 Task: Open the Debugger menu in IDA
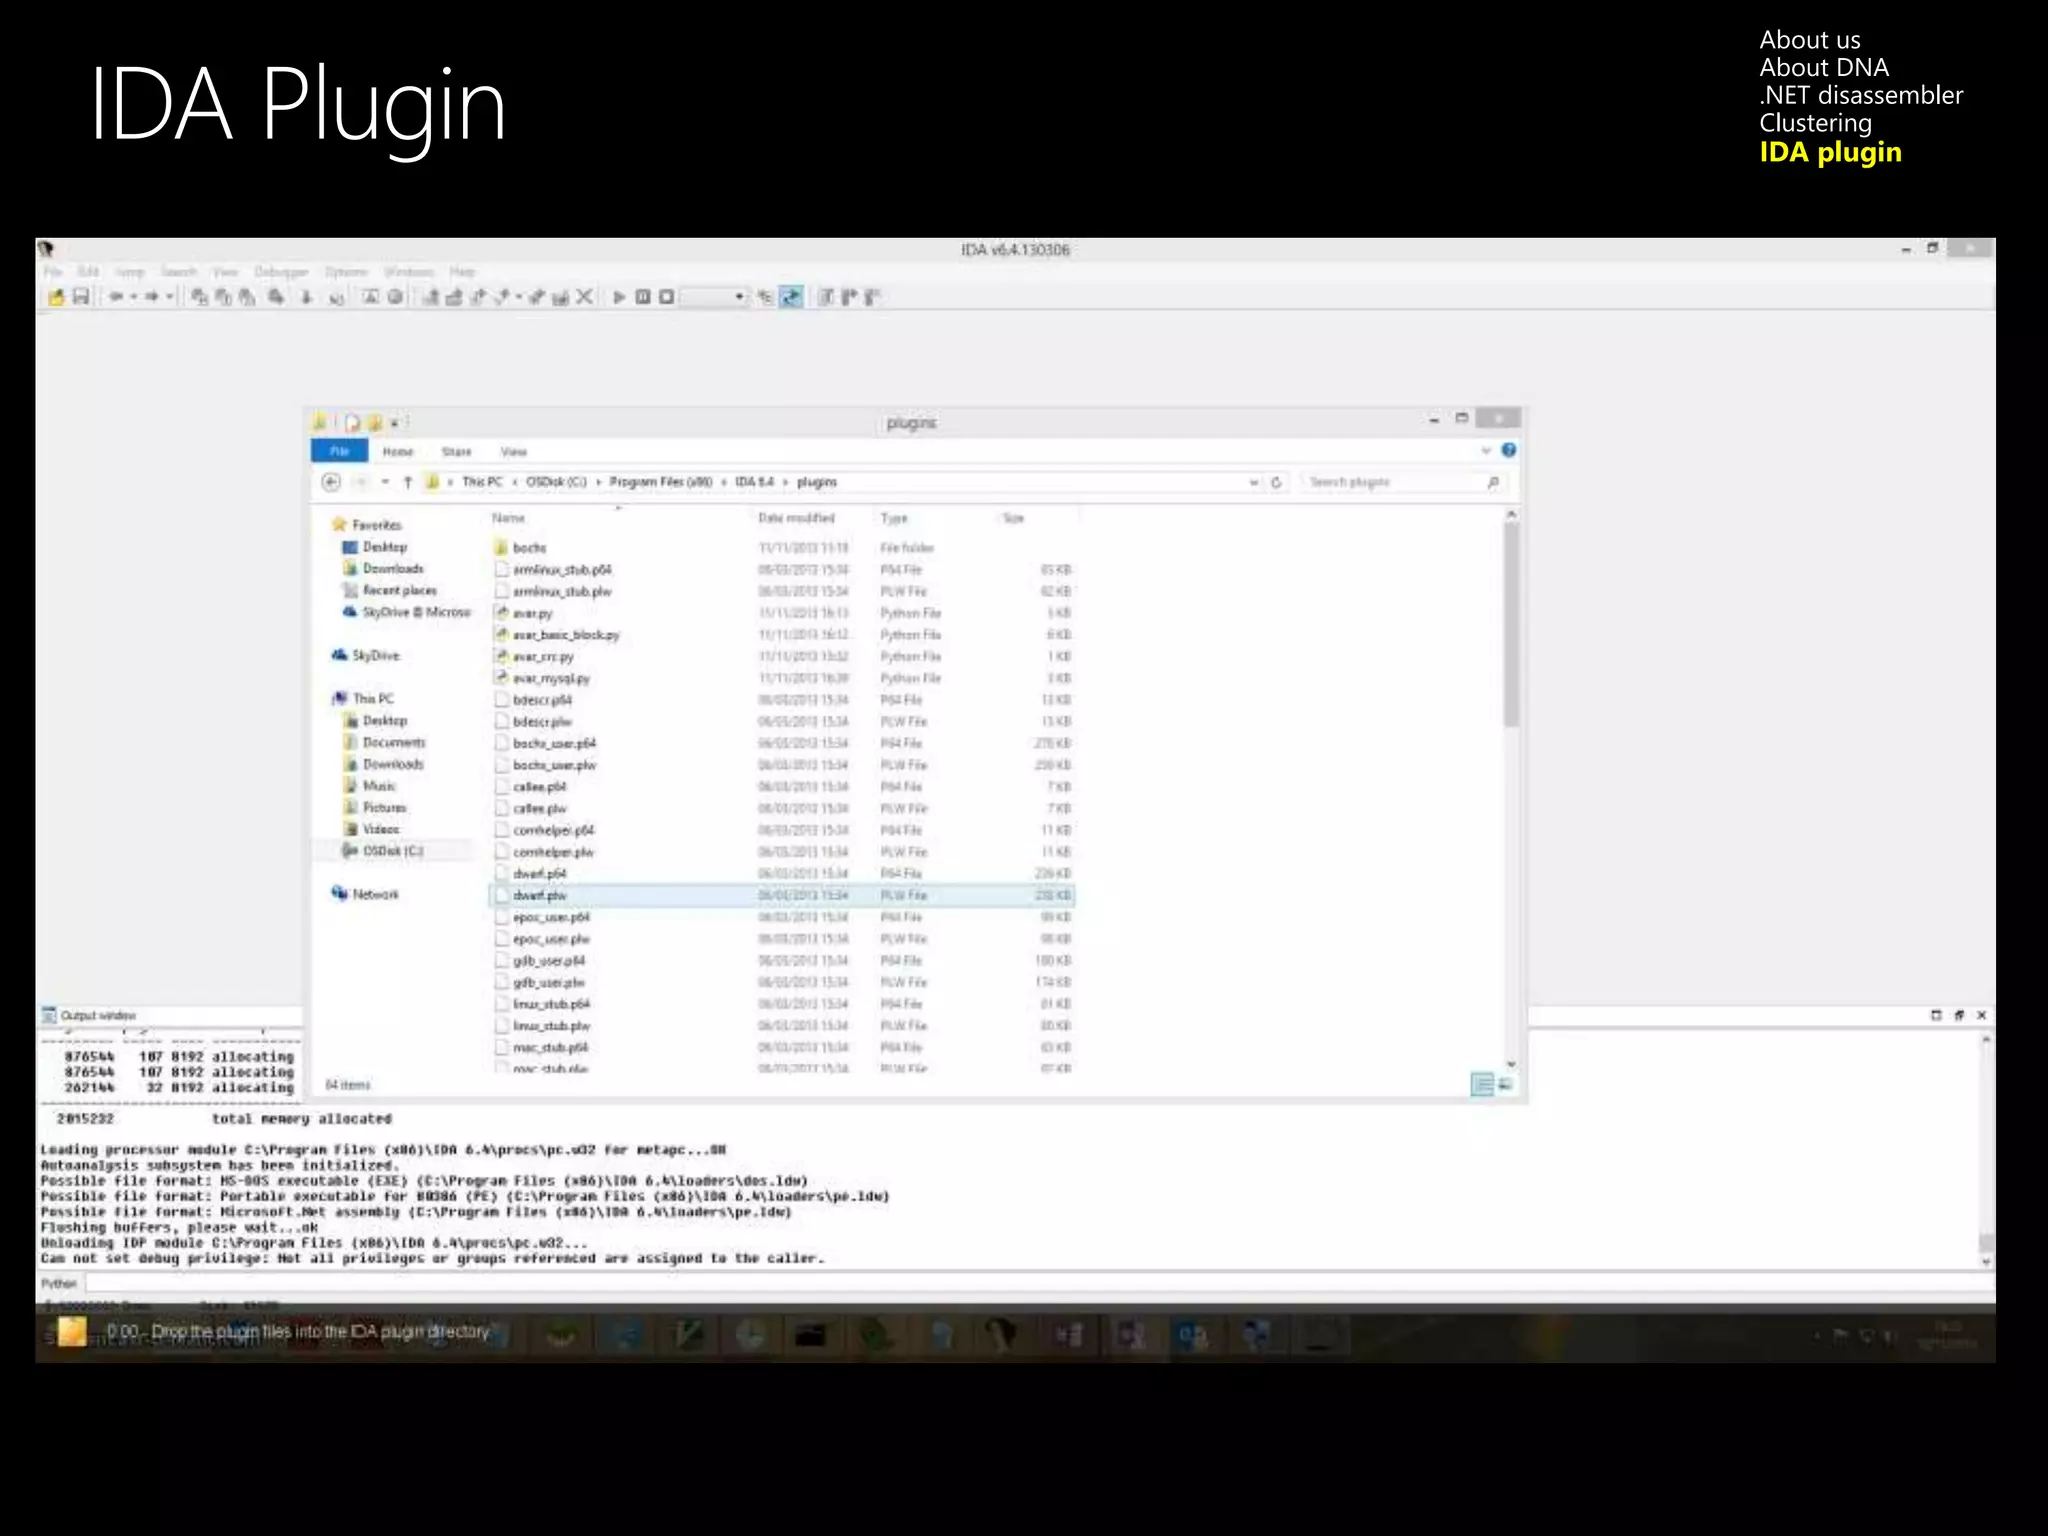[x=281, y=272]
